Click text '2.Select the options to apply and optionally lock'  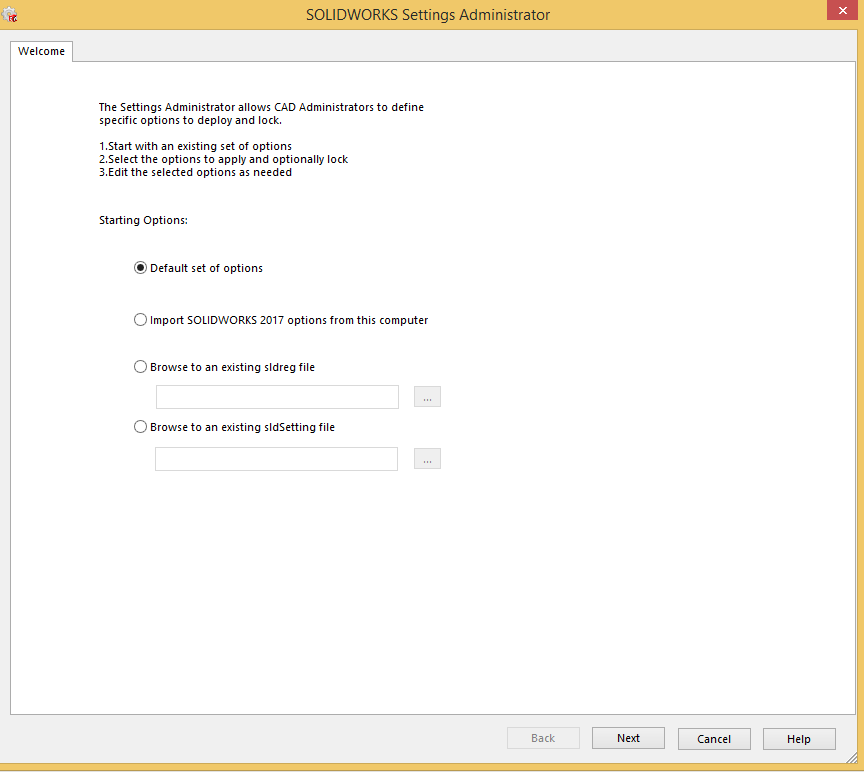click(223, 159)
